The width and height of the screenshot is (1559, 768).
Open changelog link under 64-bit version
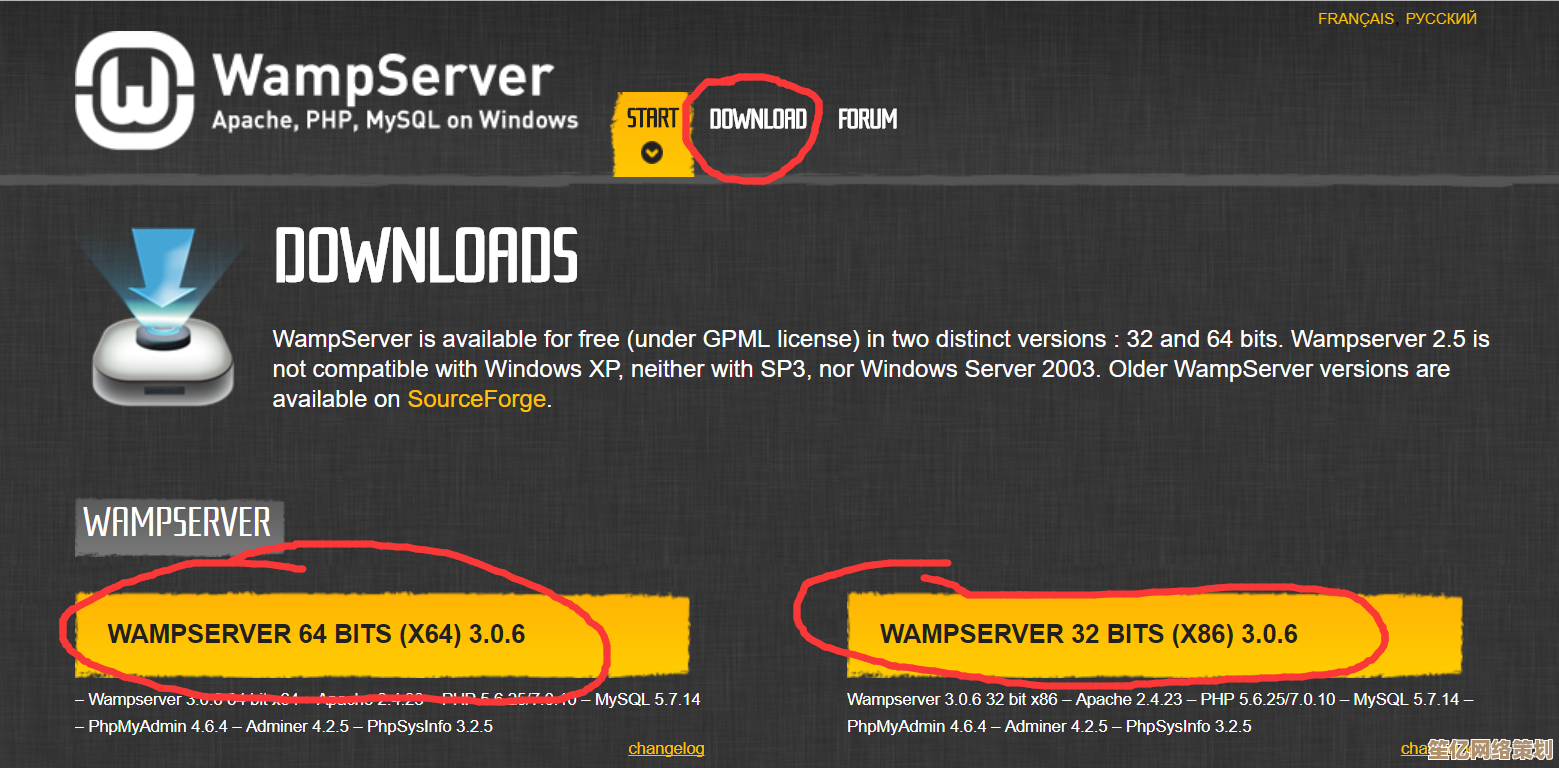click(666, 748)
